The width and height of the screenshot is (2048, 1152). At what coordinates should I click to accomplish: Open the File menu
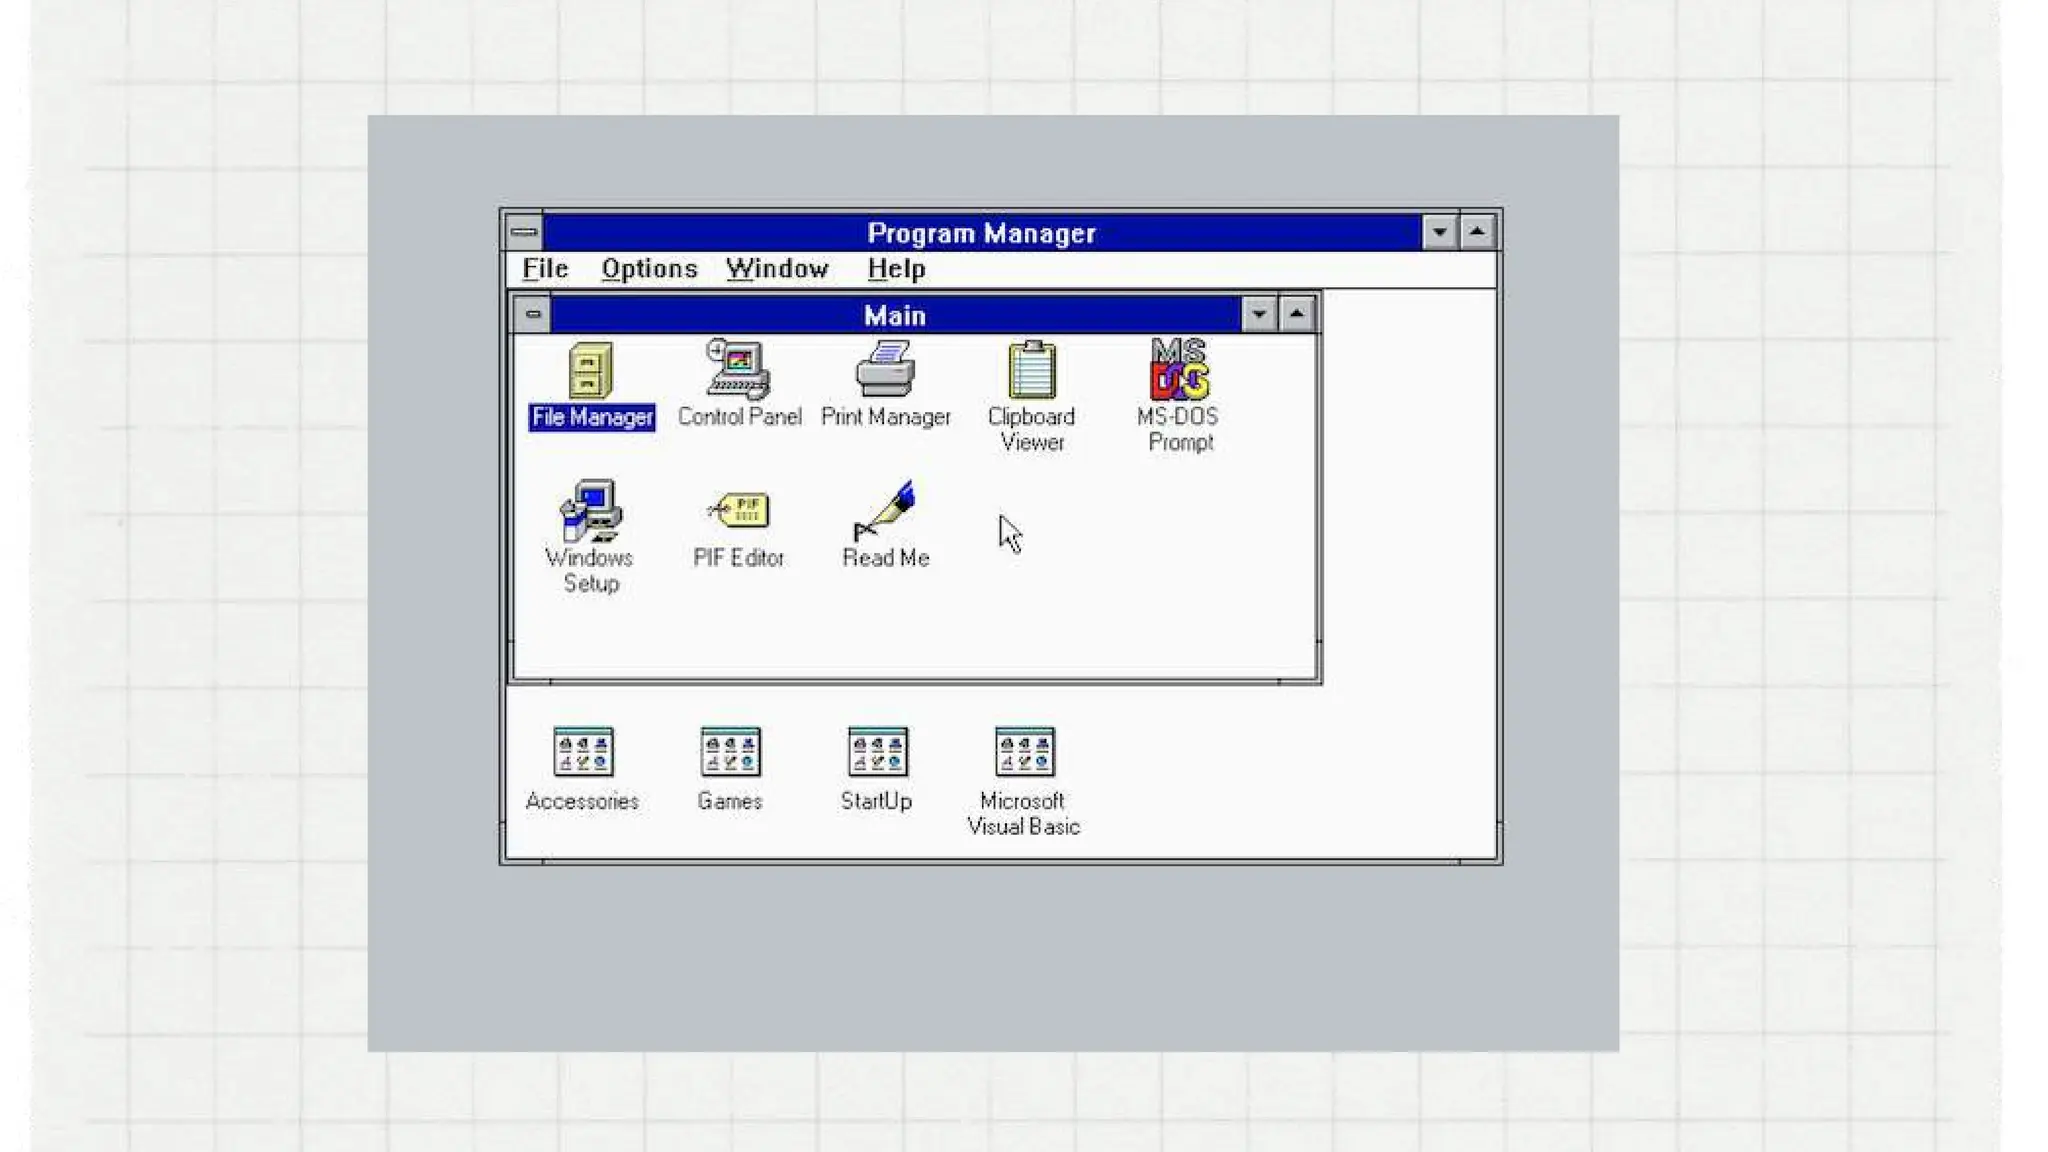point(545,269)
